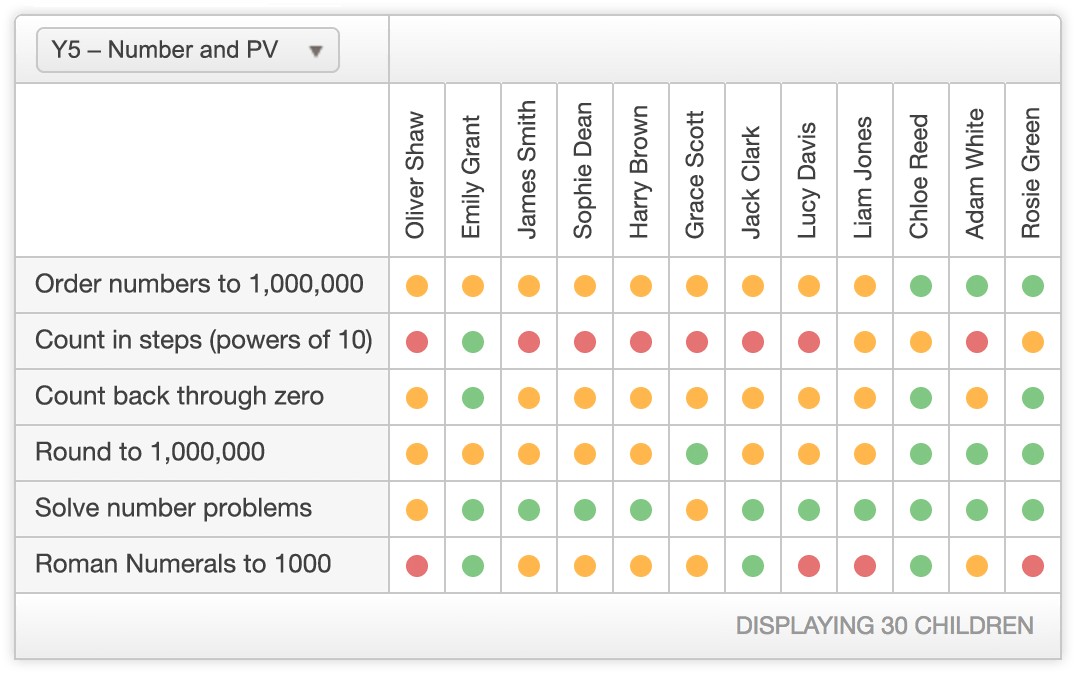
Task: Click Sophie Dean's orange dot for Round to 1,000,000
Action: [585, 454]
